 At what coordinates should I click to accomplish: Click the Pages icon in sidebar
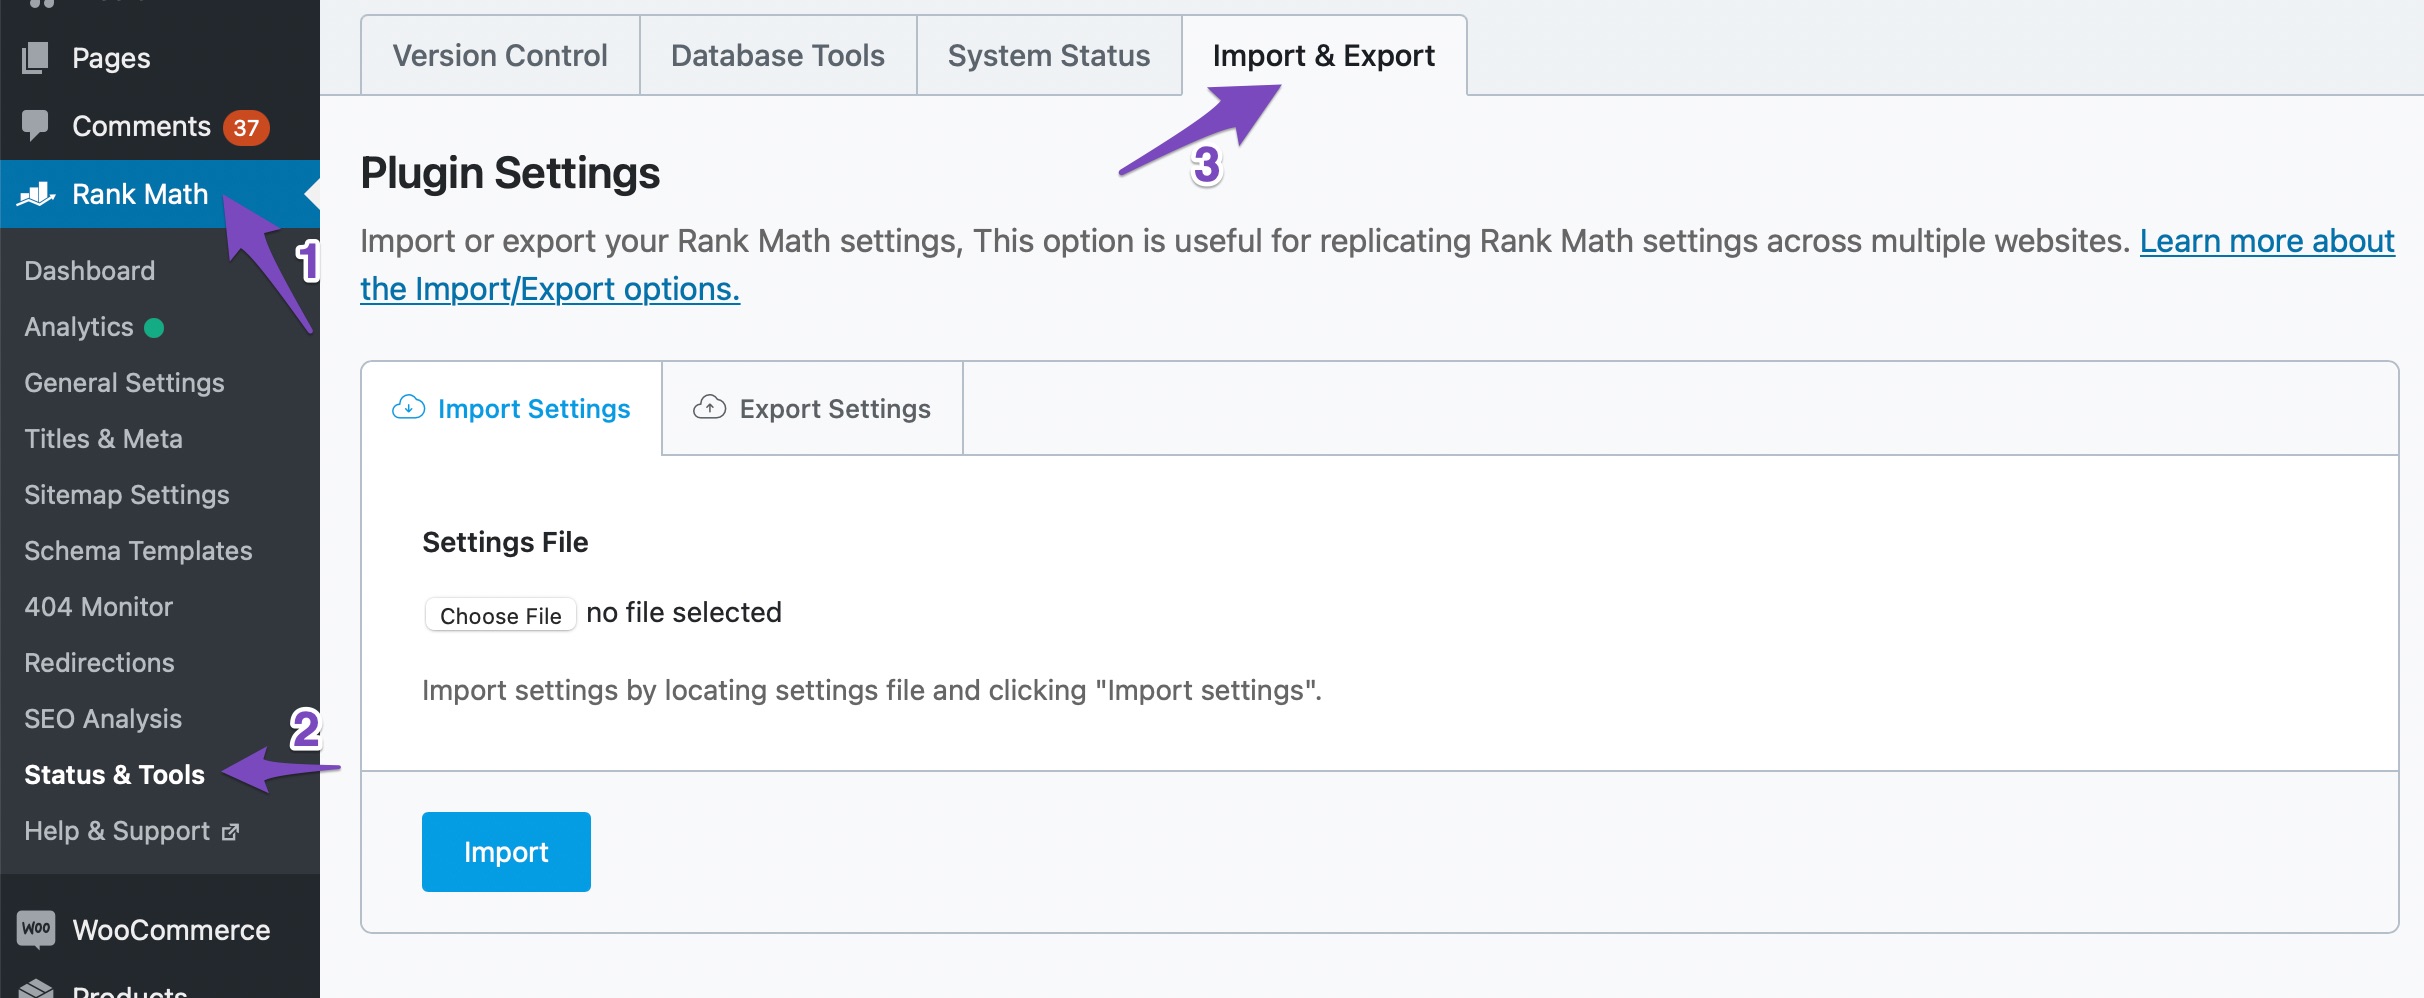[36, 58]
